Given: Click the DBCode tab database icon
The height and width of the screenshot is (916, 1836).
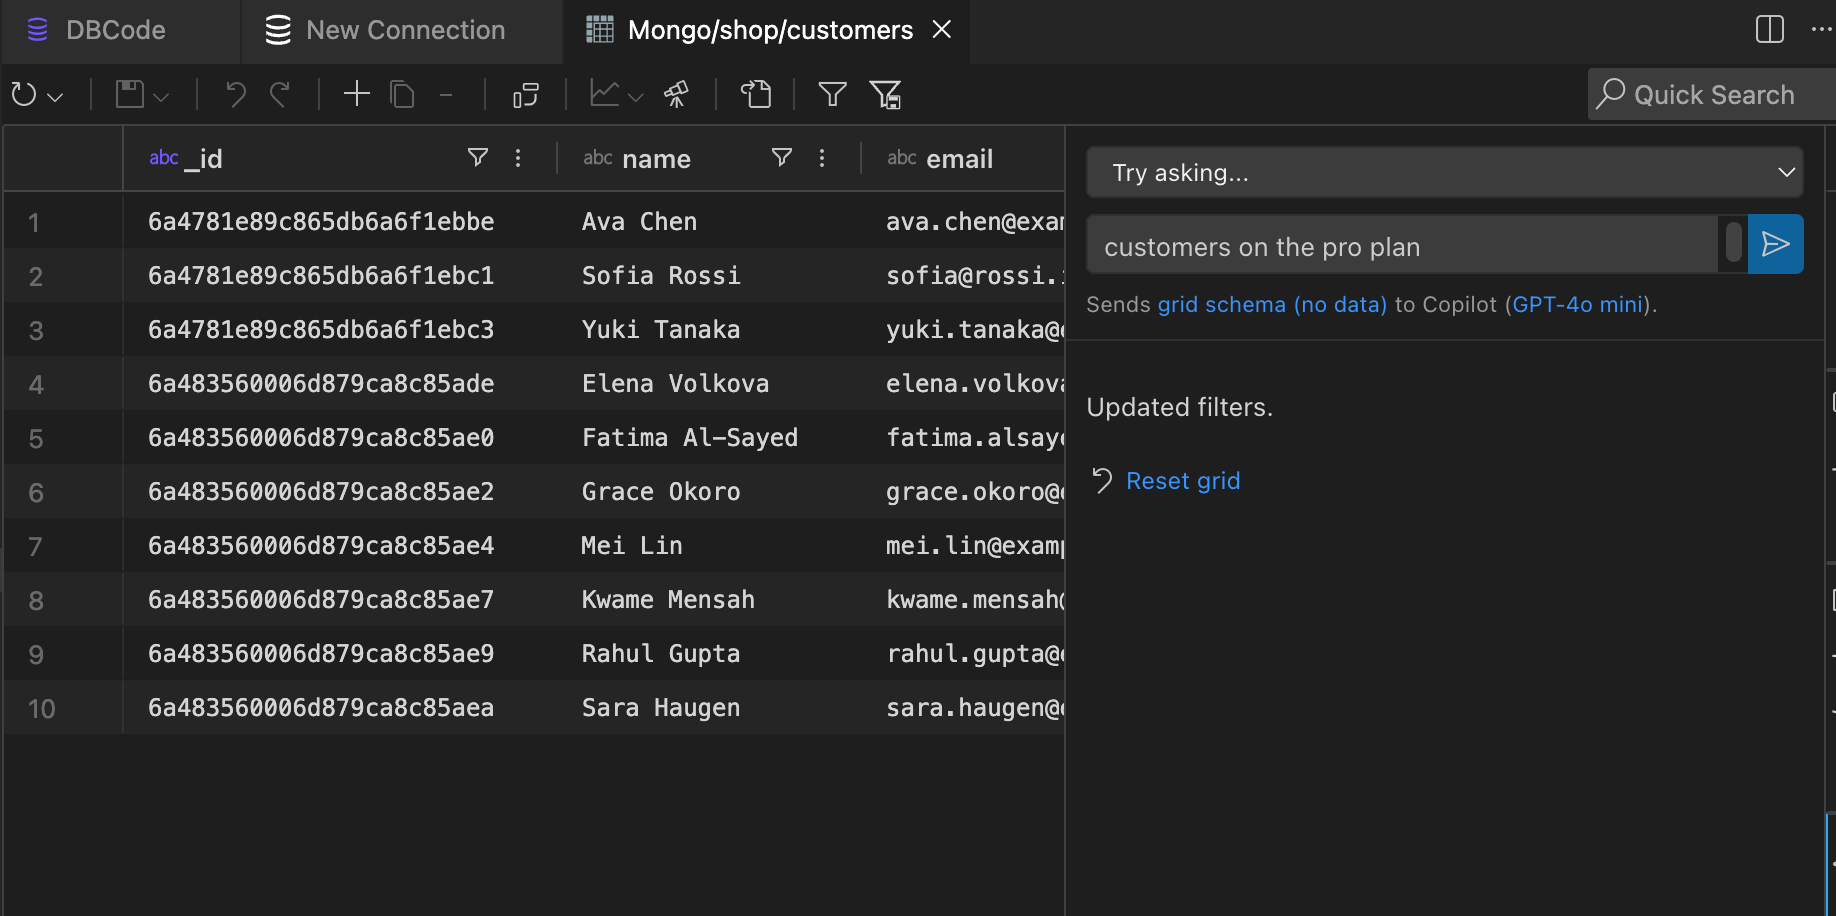Looking at the screenshot, I should pyautogui.click(x=38, y=30).
